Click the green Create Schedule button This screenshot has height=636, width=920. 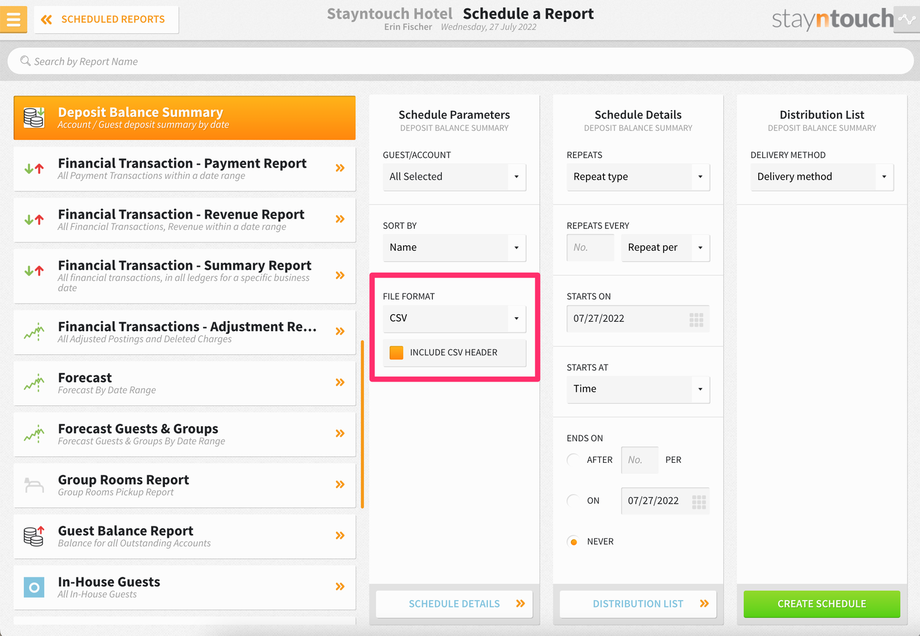click(821, 604)
